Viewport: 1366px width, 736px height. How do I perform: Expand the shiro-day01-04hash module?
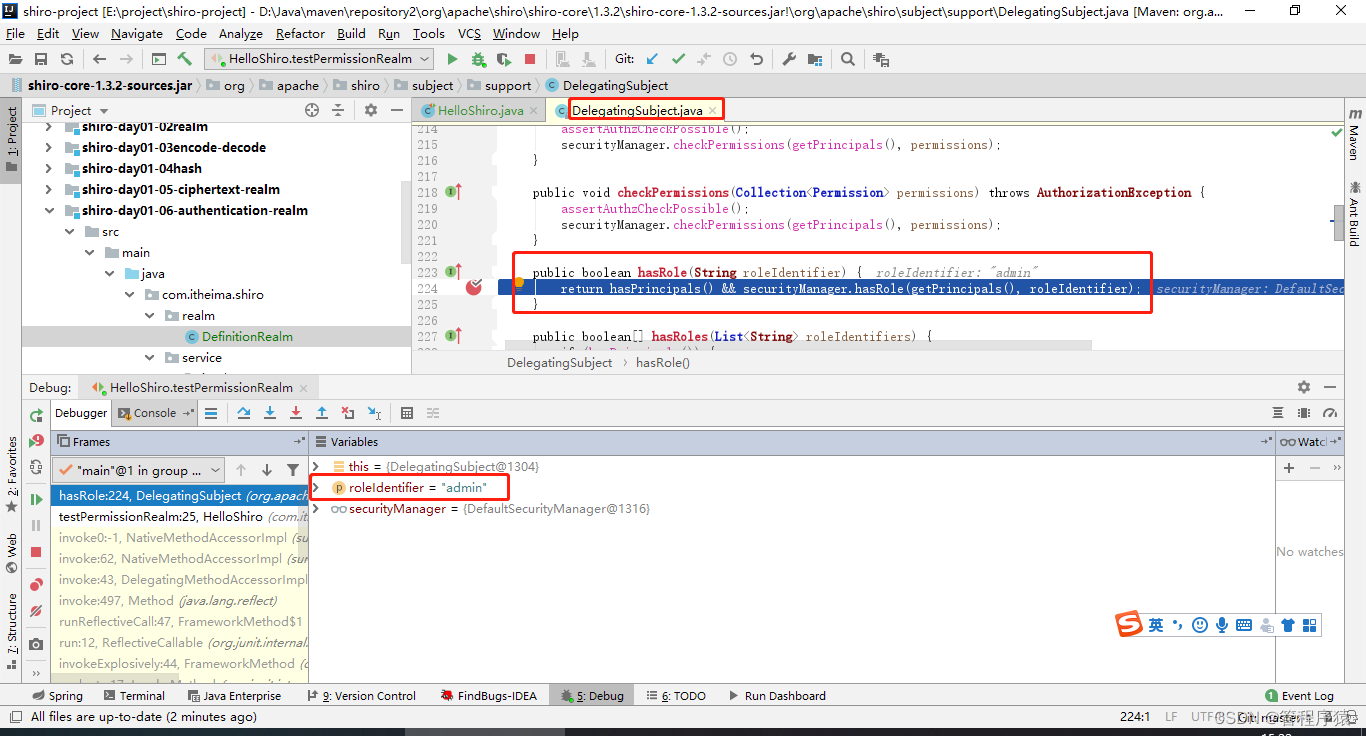tap(48, 169)
